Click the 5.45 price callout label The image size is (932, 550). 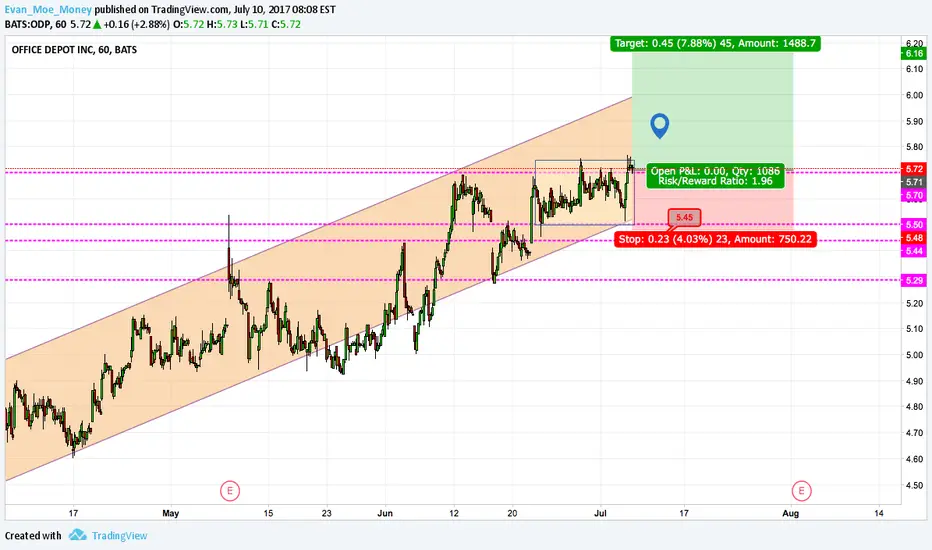coord(684,218)
